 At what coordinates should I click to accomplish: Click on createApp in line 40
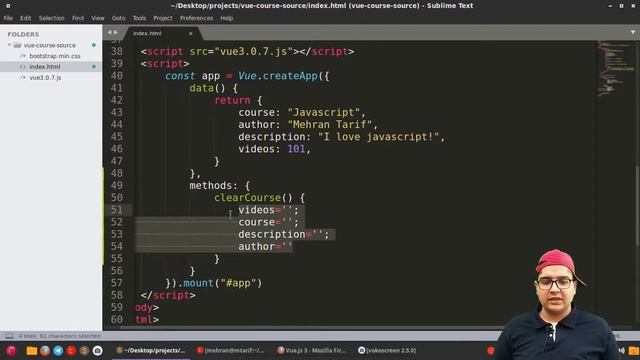click(290, 76)
